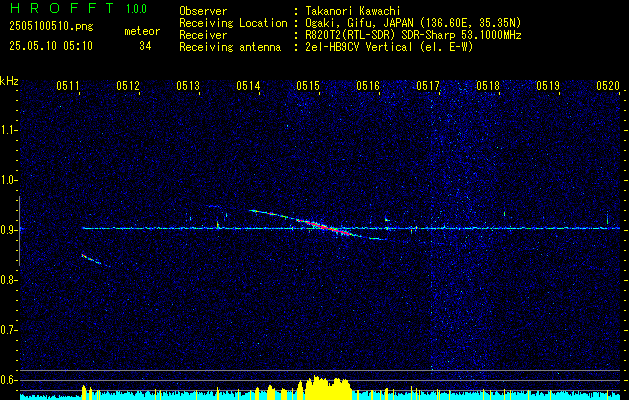Click the Receiving Location field label

pos(233,23)
